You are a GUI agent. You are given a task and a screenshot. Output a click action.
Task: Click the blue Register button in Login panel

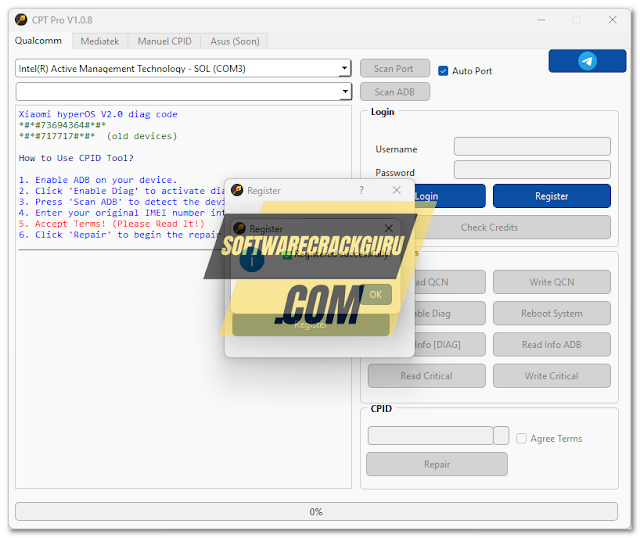tap(552, 196)
